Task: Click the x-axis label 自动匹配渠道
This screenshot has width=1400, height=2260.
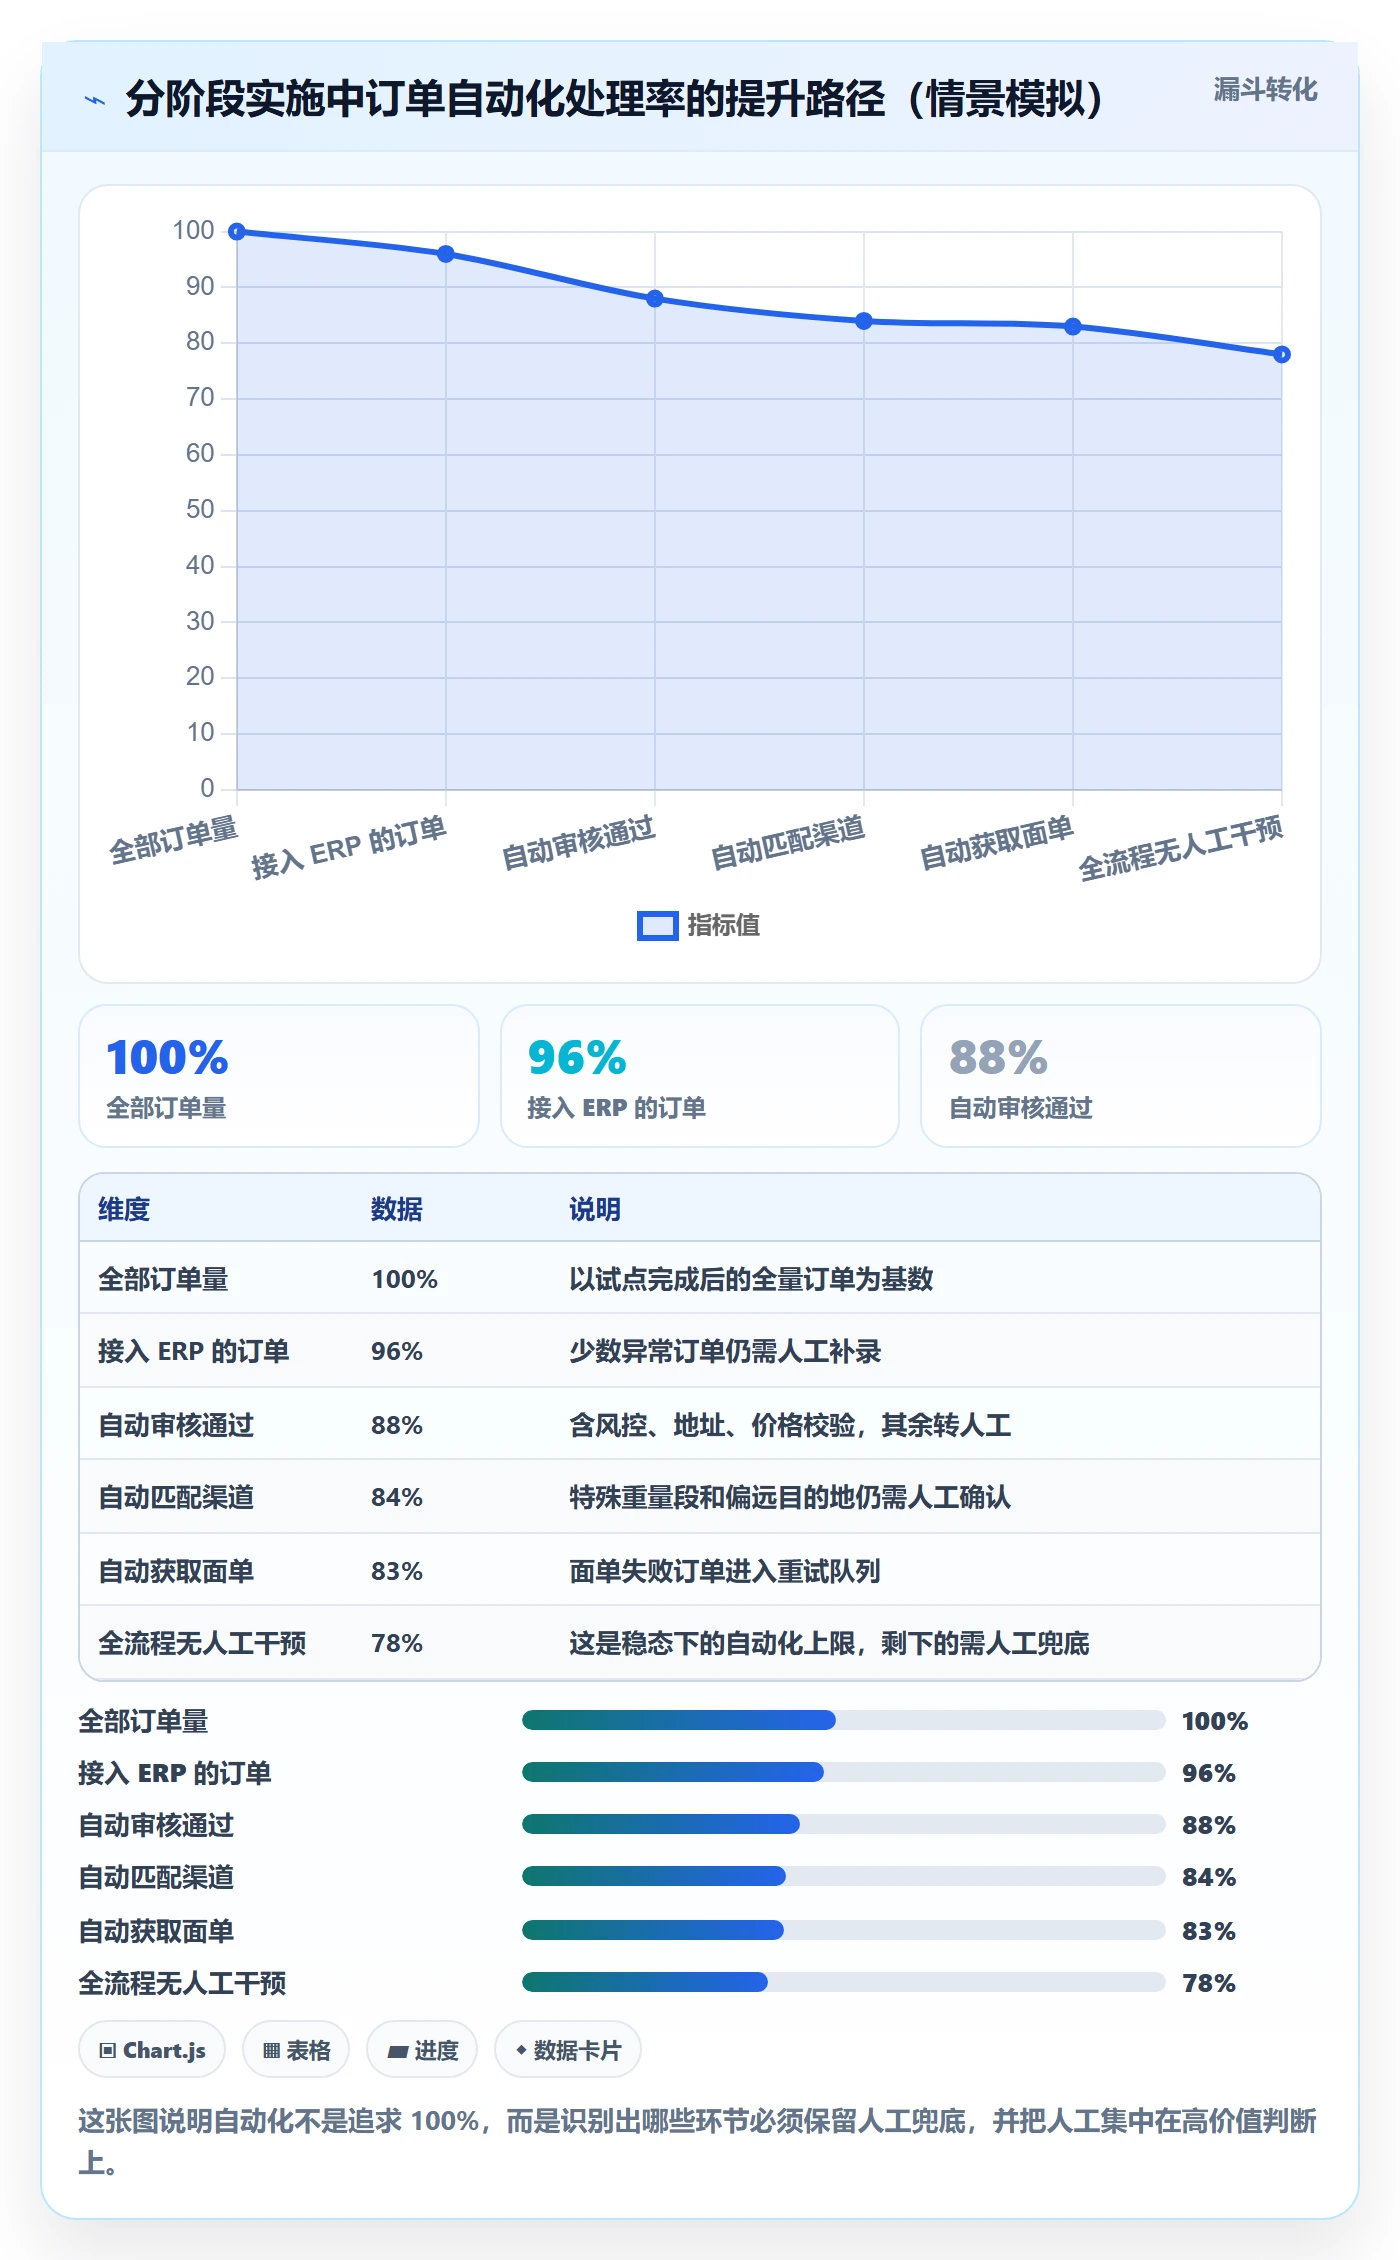Action: pyautogui.click(x=788, y=842)
